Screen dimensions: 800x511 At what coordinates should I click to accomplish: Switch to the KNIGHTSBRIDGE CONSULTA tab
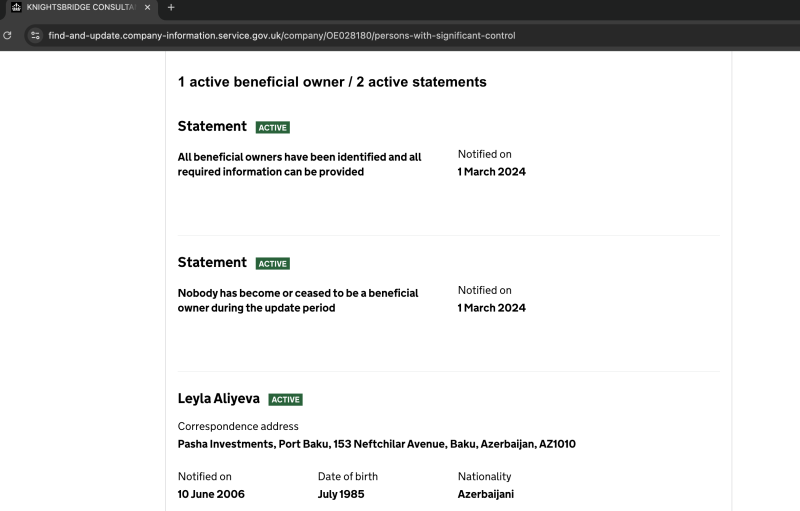(x=81, y=7)
